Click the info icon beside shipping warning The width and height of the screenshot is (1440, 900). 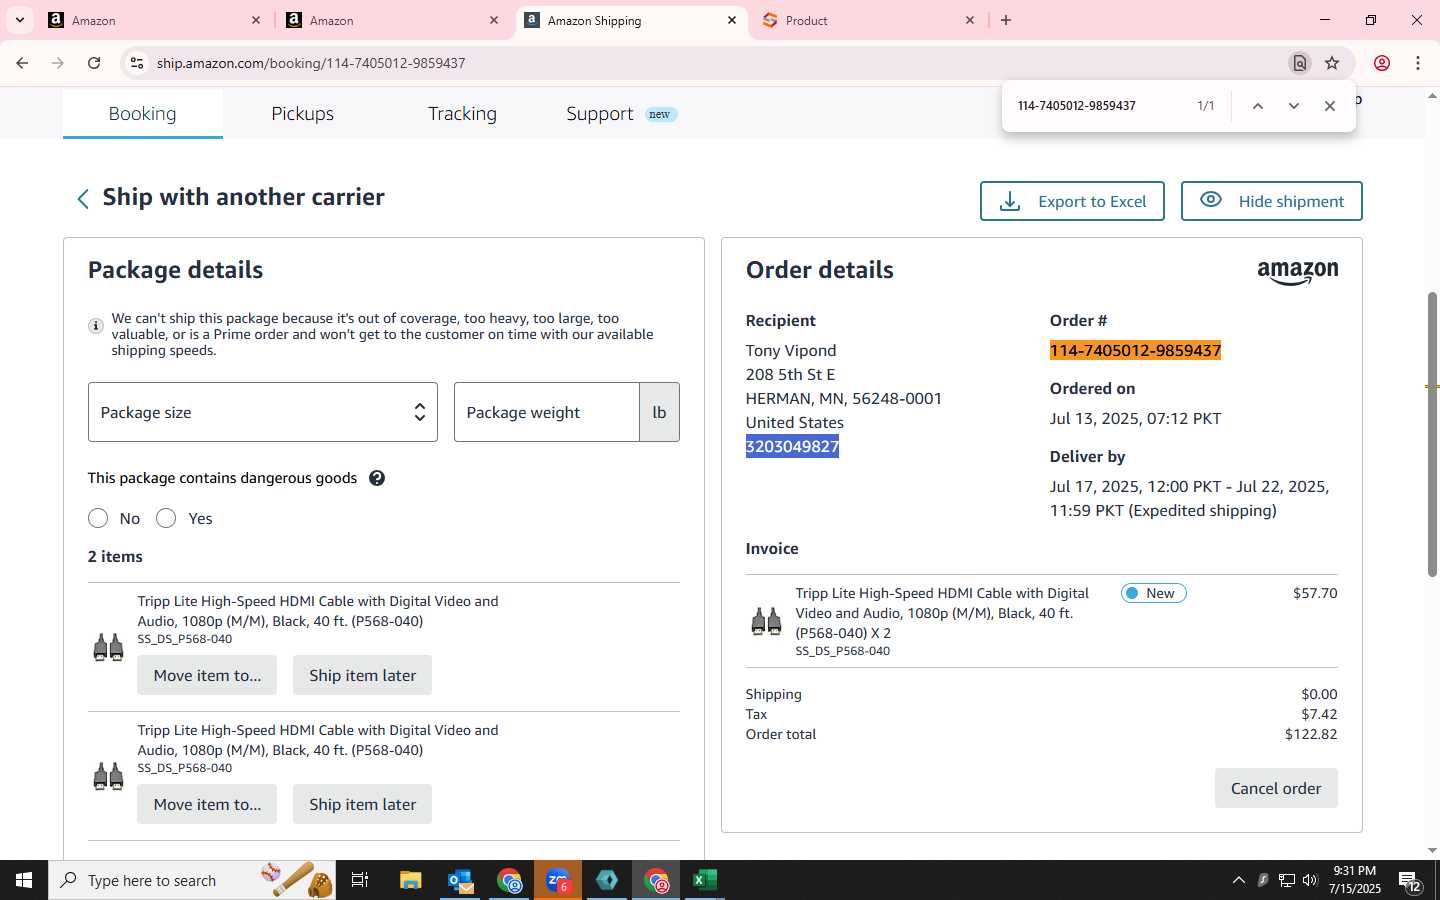click(96, 326)
